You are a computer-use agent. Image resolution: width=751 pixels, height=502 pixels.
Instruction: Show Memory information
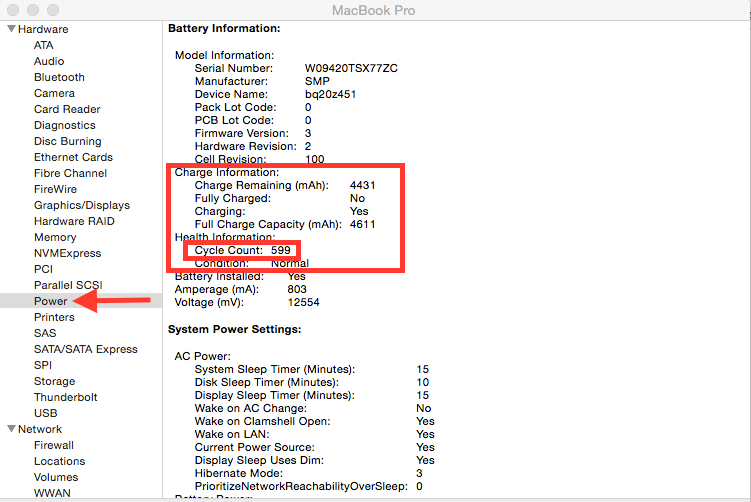55,237
